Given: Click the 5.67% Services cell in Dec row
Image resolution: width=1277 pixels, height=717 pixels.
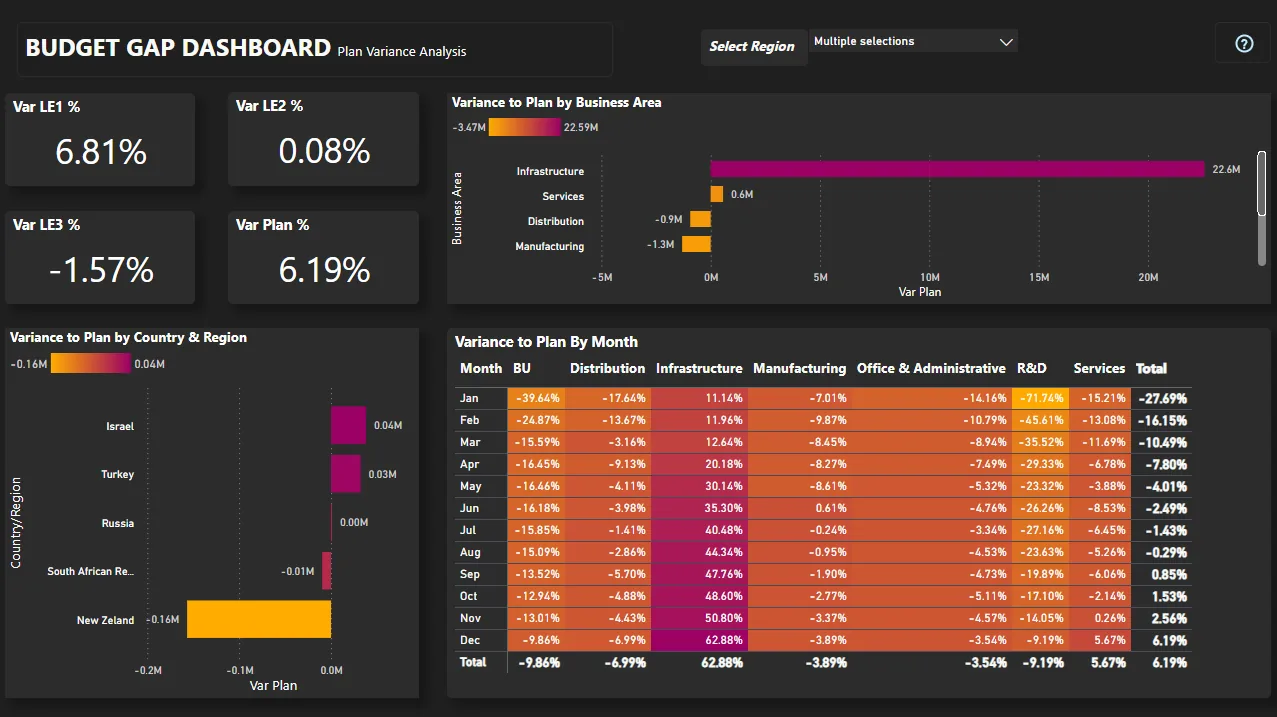Looking at the screenshot, I should (x=1100, y=640).
